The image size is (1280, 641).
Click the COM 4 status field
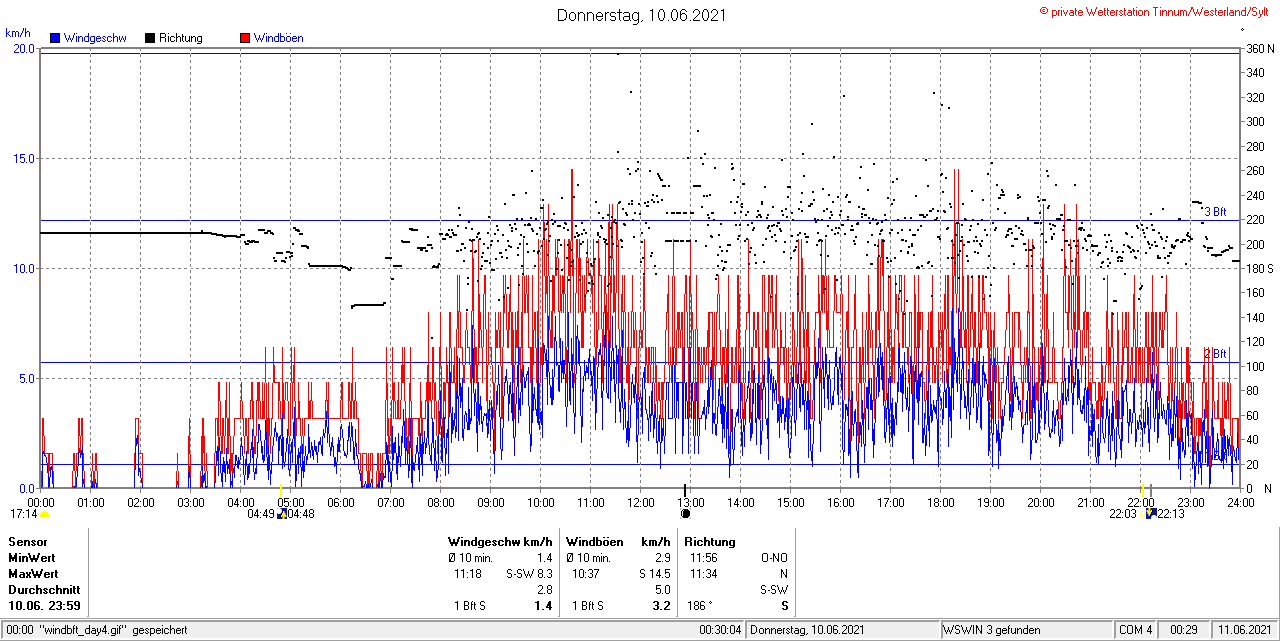1136,630
